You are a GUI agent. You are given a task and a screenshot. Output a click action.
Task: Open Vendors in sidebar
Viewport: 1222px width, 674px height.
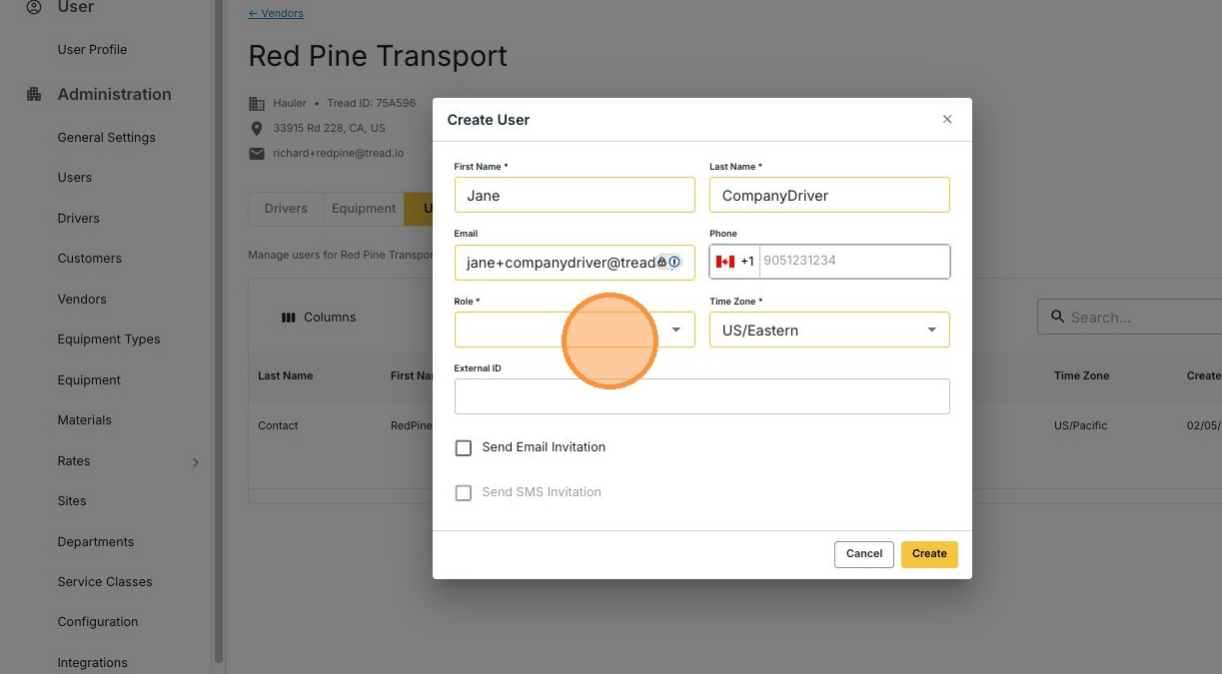pos(81,299)
